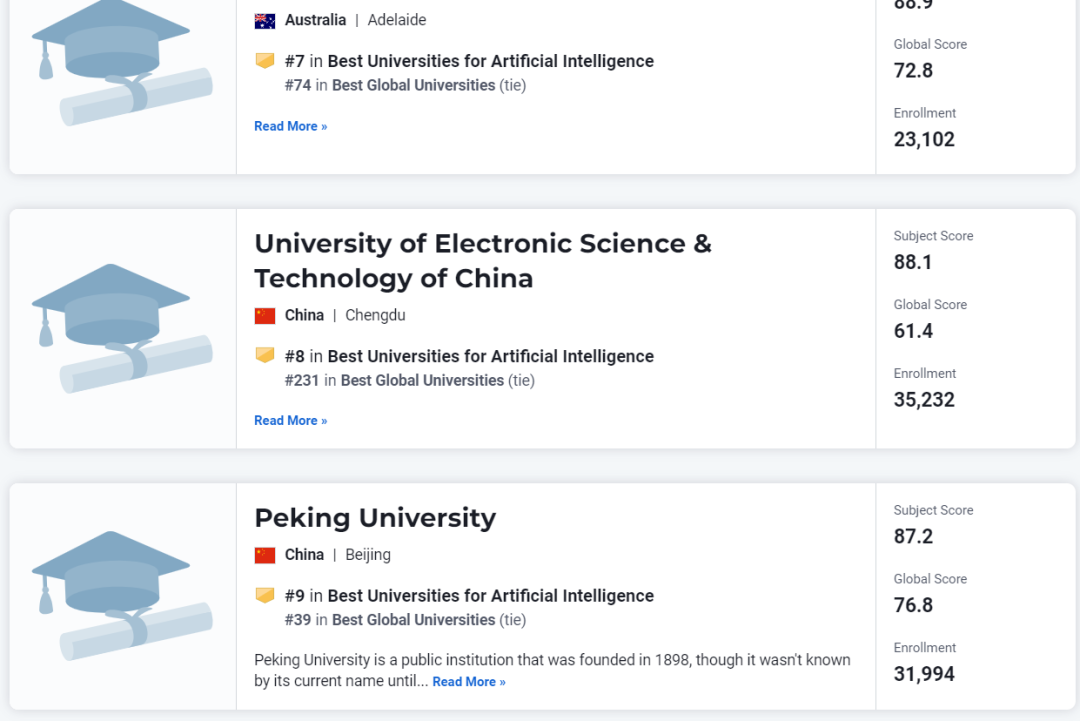
Task: Open the Peking University title link
Action: point(376,518)
